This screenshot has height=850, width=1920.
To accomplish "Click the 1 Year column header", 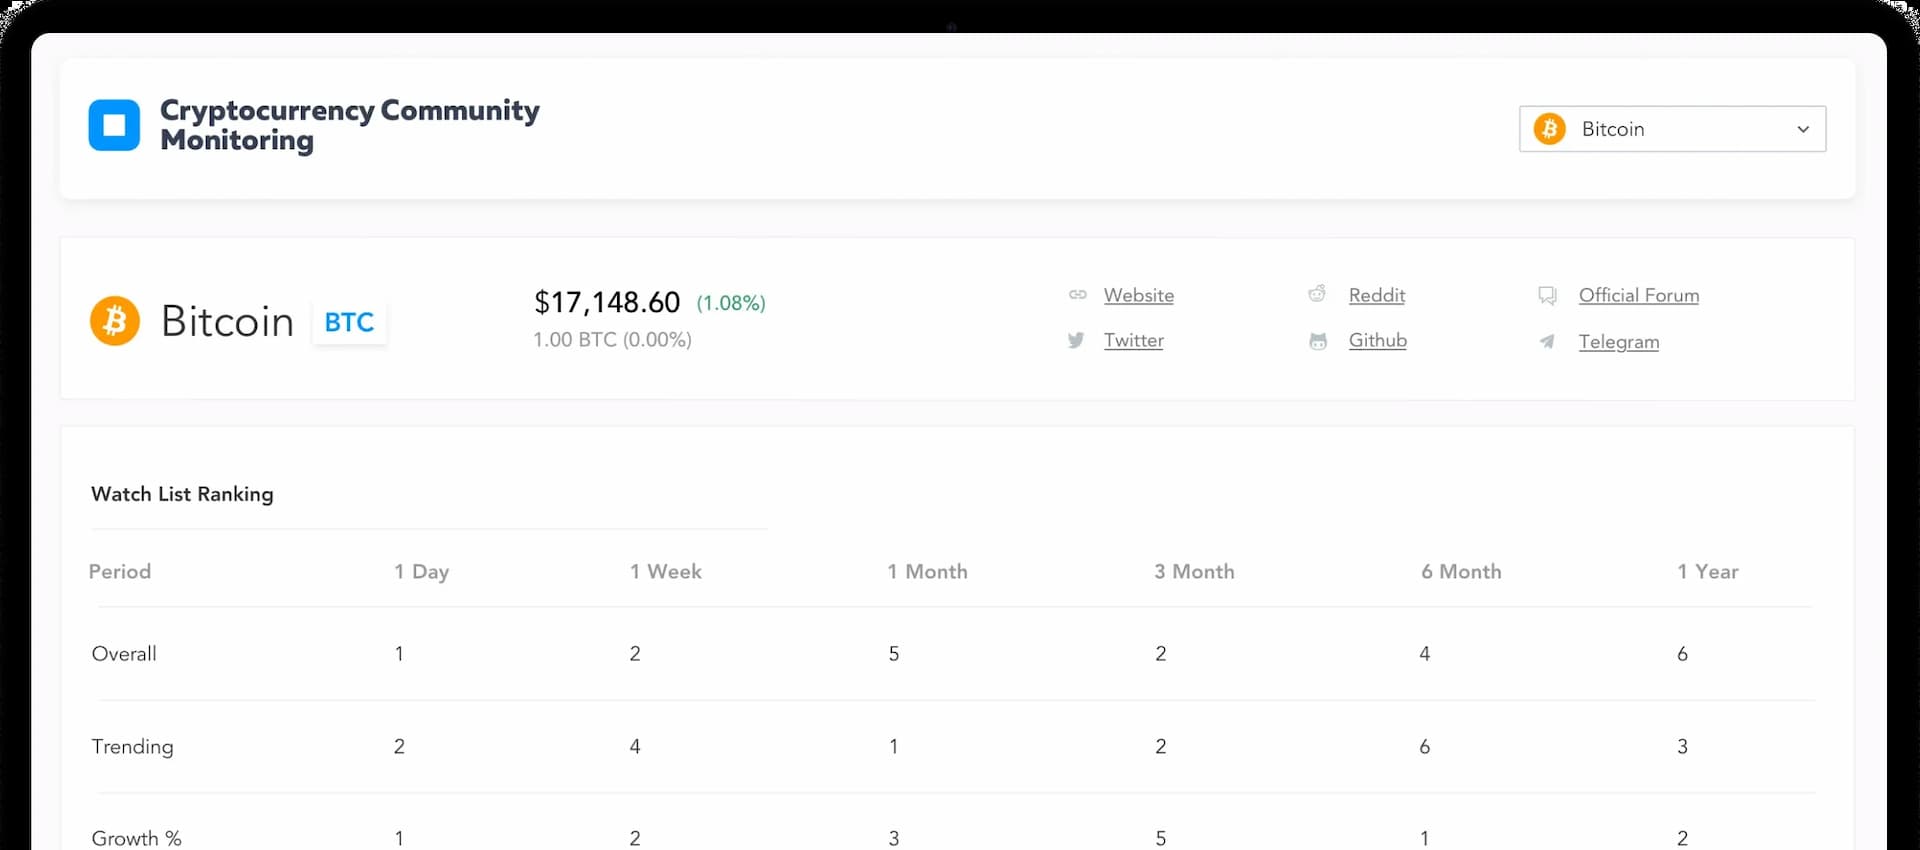I will (1708, 571).
